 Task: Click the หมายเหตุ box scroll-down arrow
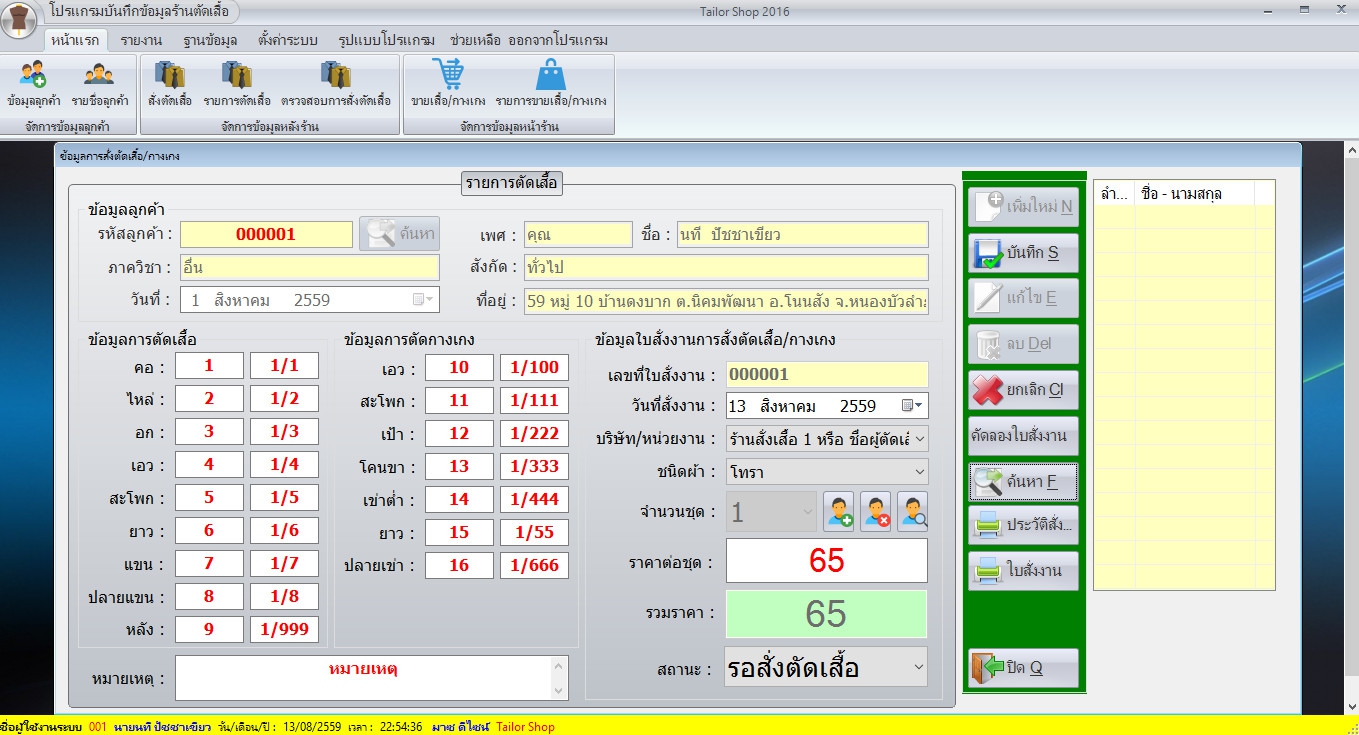[559, 690]
